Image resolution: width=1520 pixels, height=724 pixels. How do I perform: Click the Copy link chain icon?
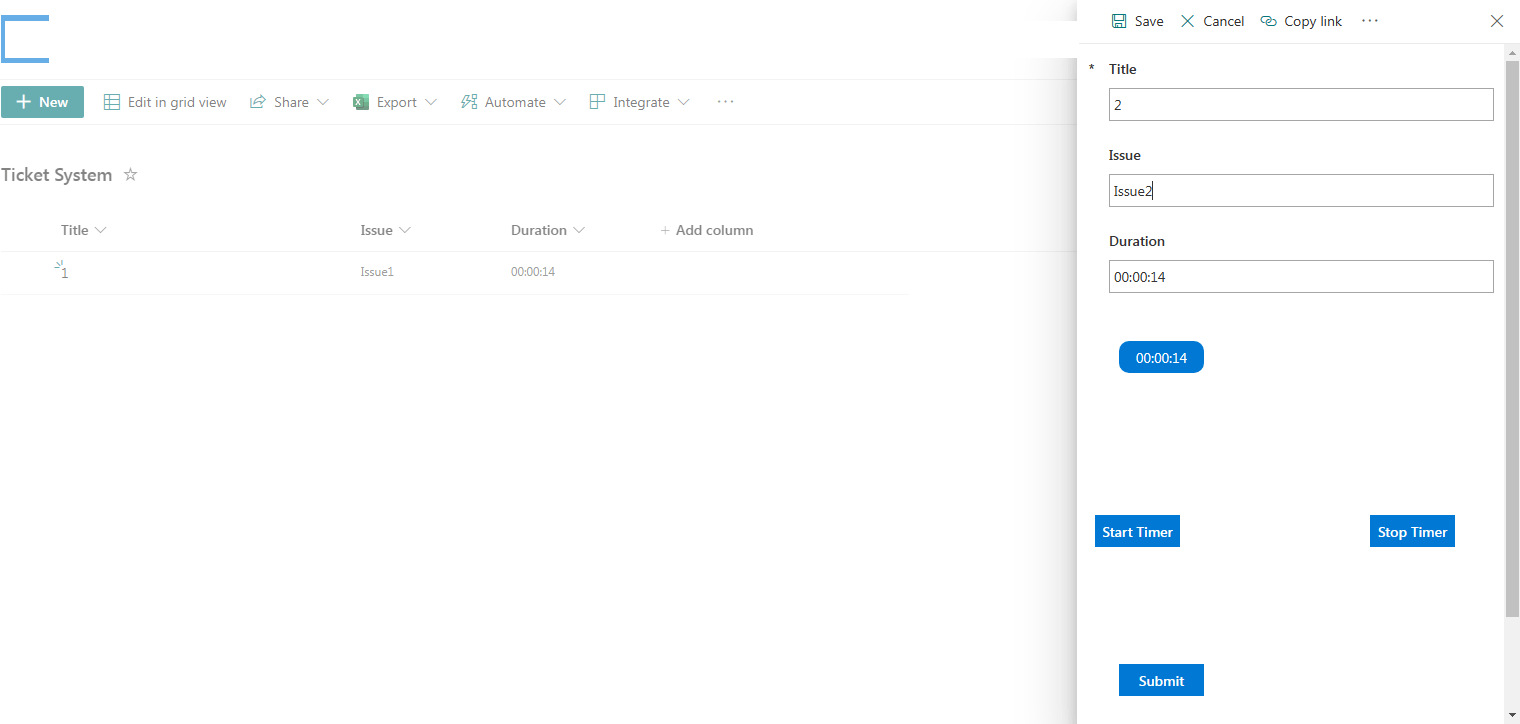1269,21
